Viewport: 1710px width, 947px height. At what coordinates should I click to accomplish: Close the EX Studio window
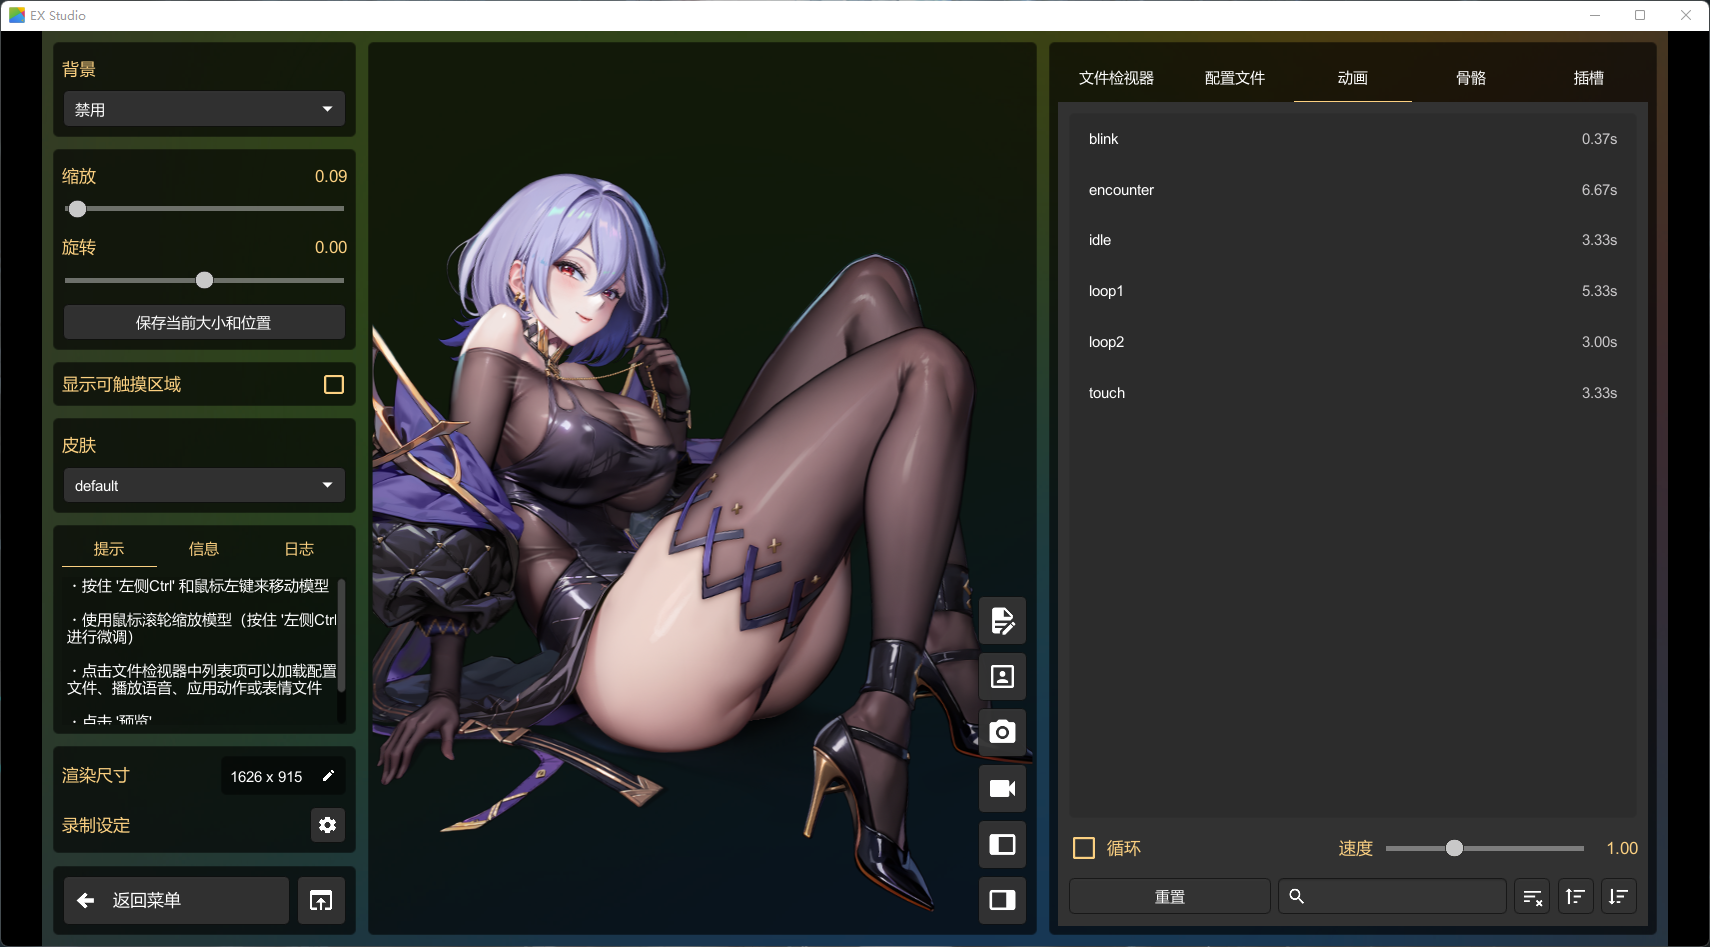1686,15
